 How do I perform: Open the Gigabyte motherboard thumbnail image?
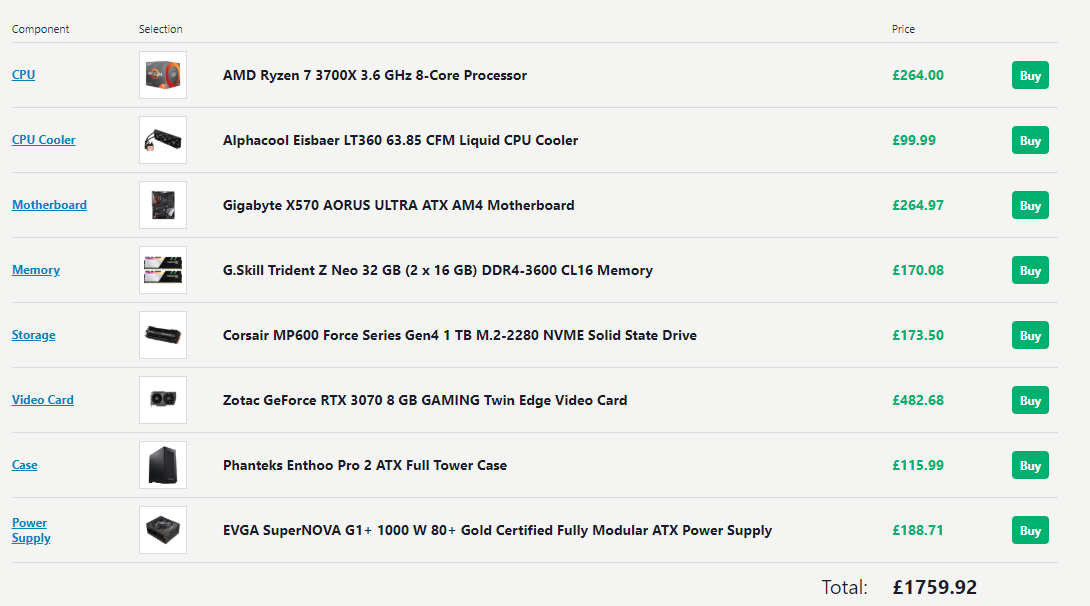(163, 205)
